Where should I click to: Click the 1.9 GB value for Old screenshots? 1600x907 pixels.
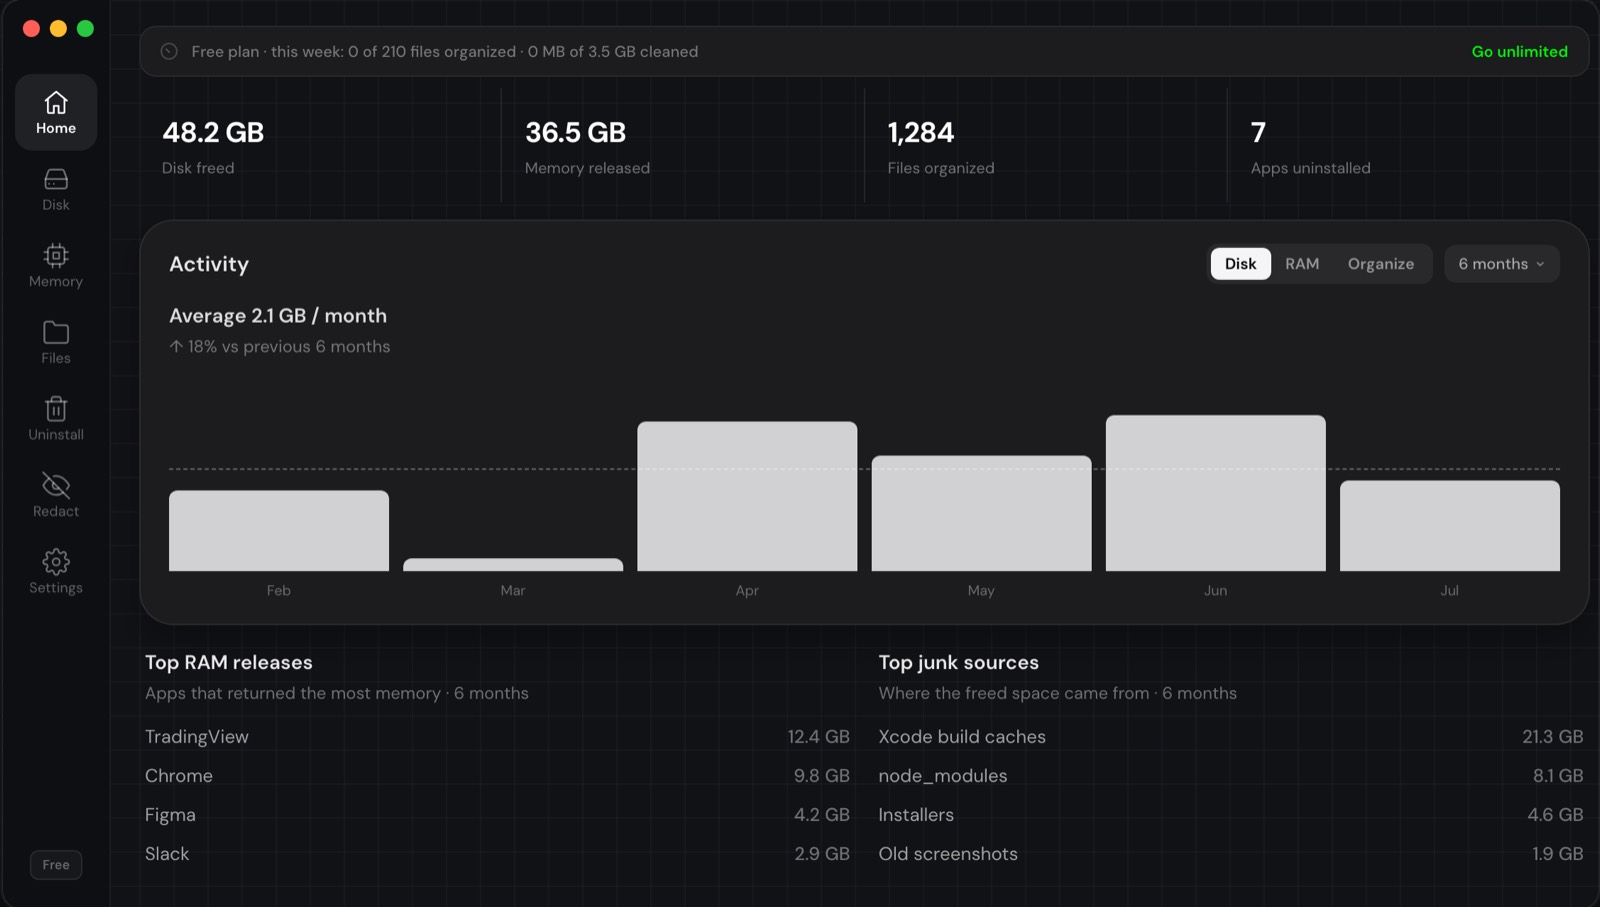pos(1558,854)
